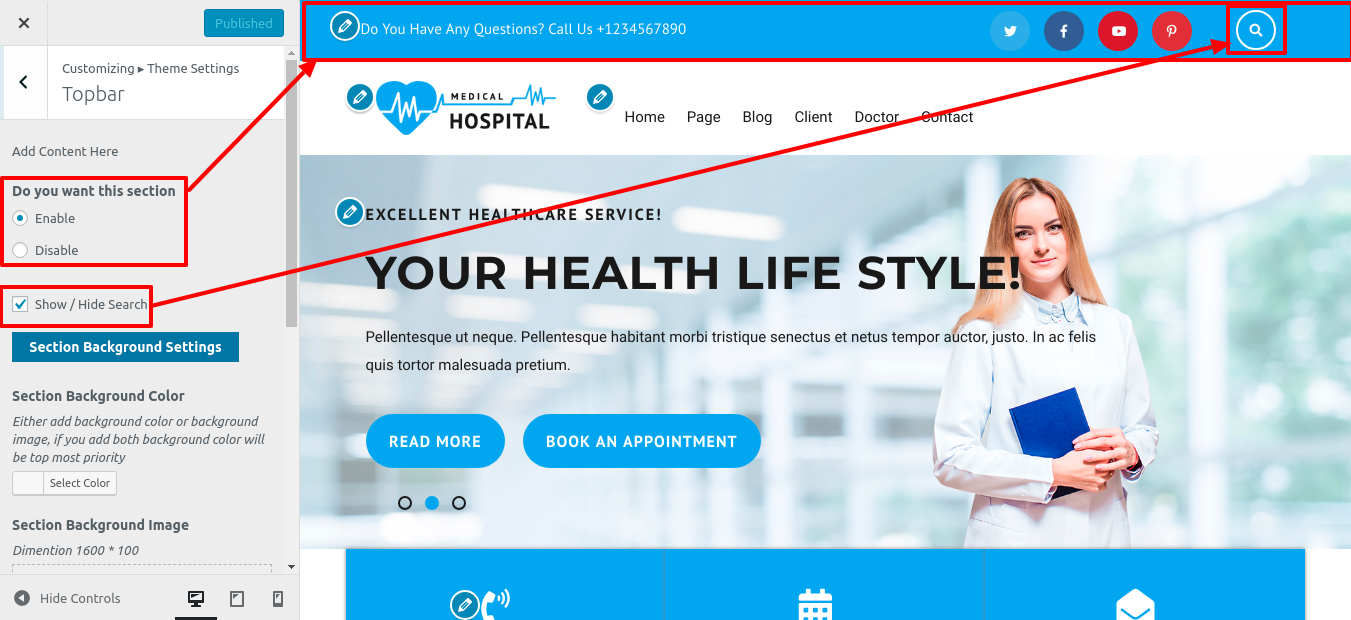Switch to mobile preview device icon
Viewport: 1351px width, 620px height.
pos(278,598)
